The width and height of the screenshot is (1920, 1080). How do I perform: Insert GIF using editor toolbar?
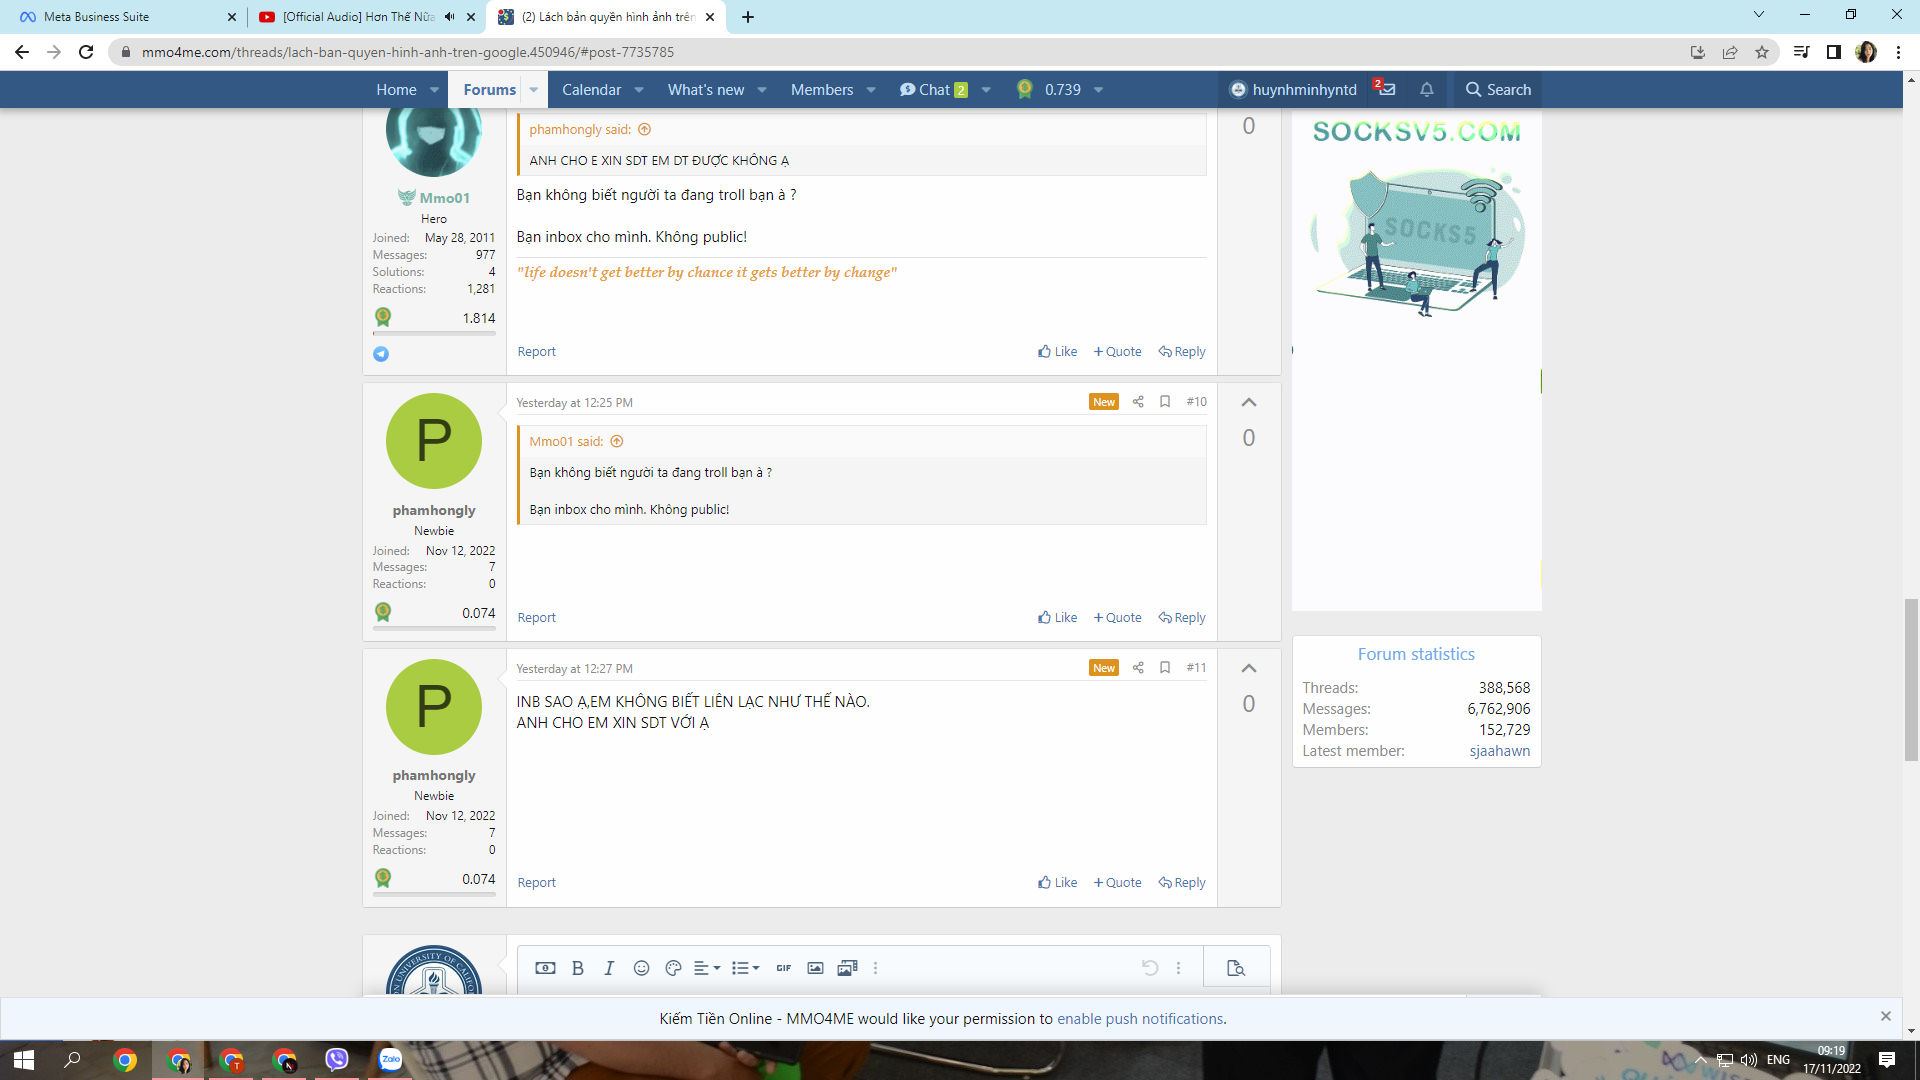point(783,968)
